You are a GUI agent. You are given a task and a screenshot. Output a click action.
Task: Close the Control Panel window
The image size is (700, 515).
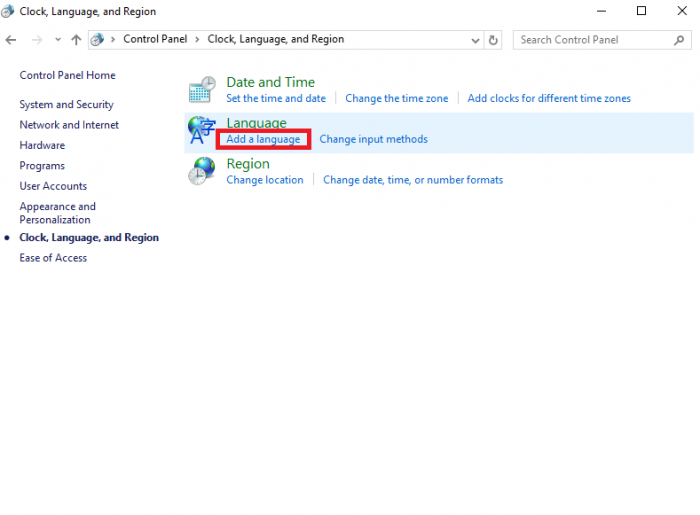coord(682,11)
